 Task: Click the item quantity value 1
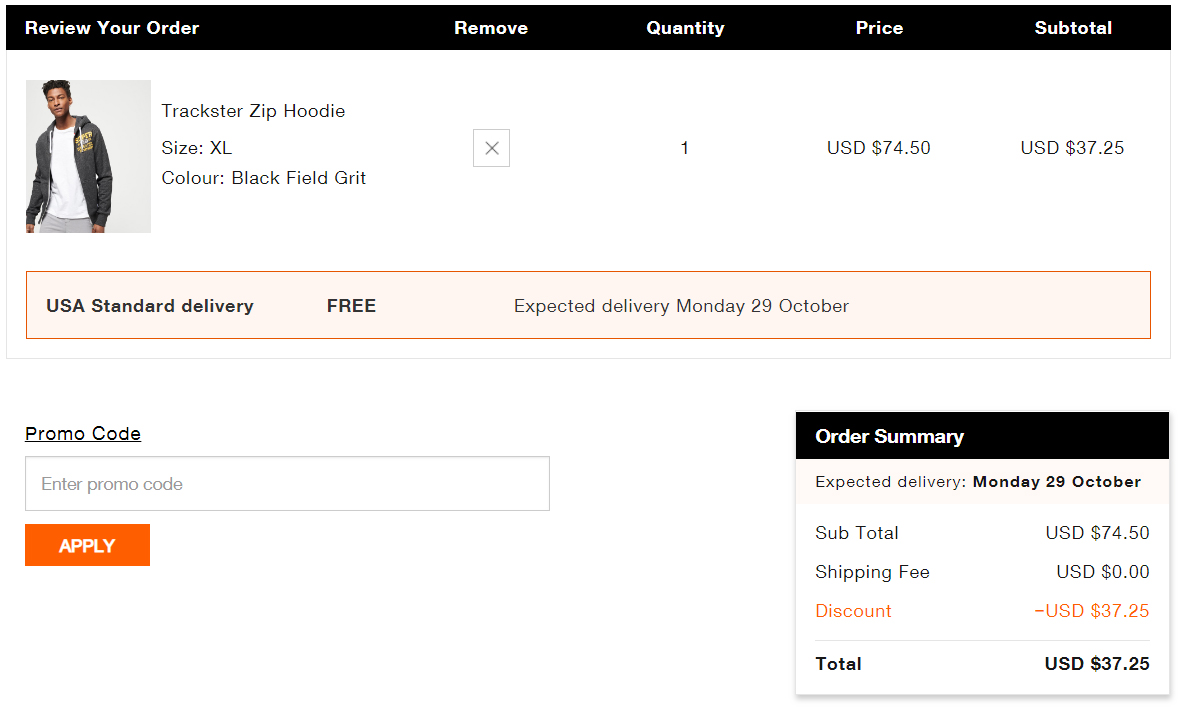click(684, 148)
